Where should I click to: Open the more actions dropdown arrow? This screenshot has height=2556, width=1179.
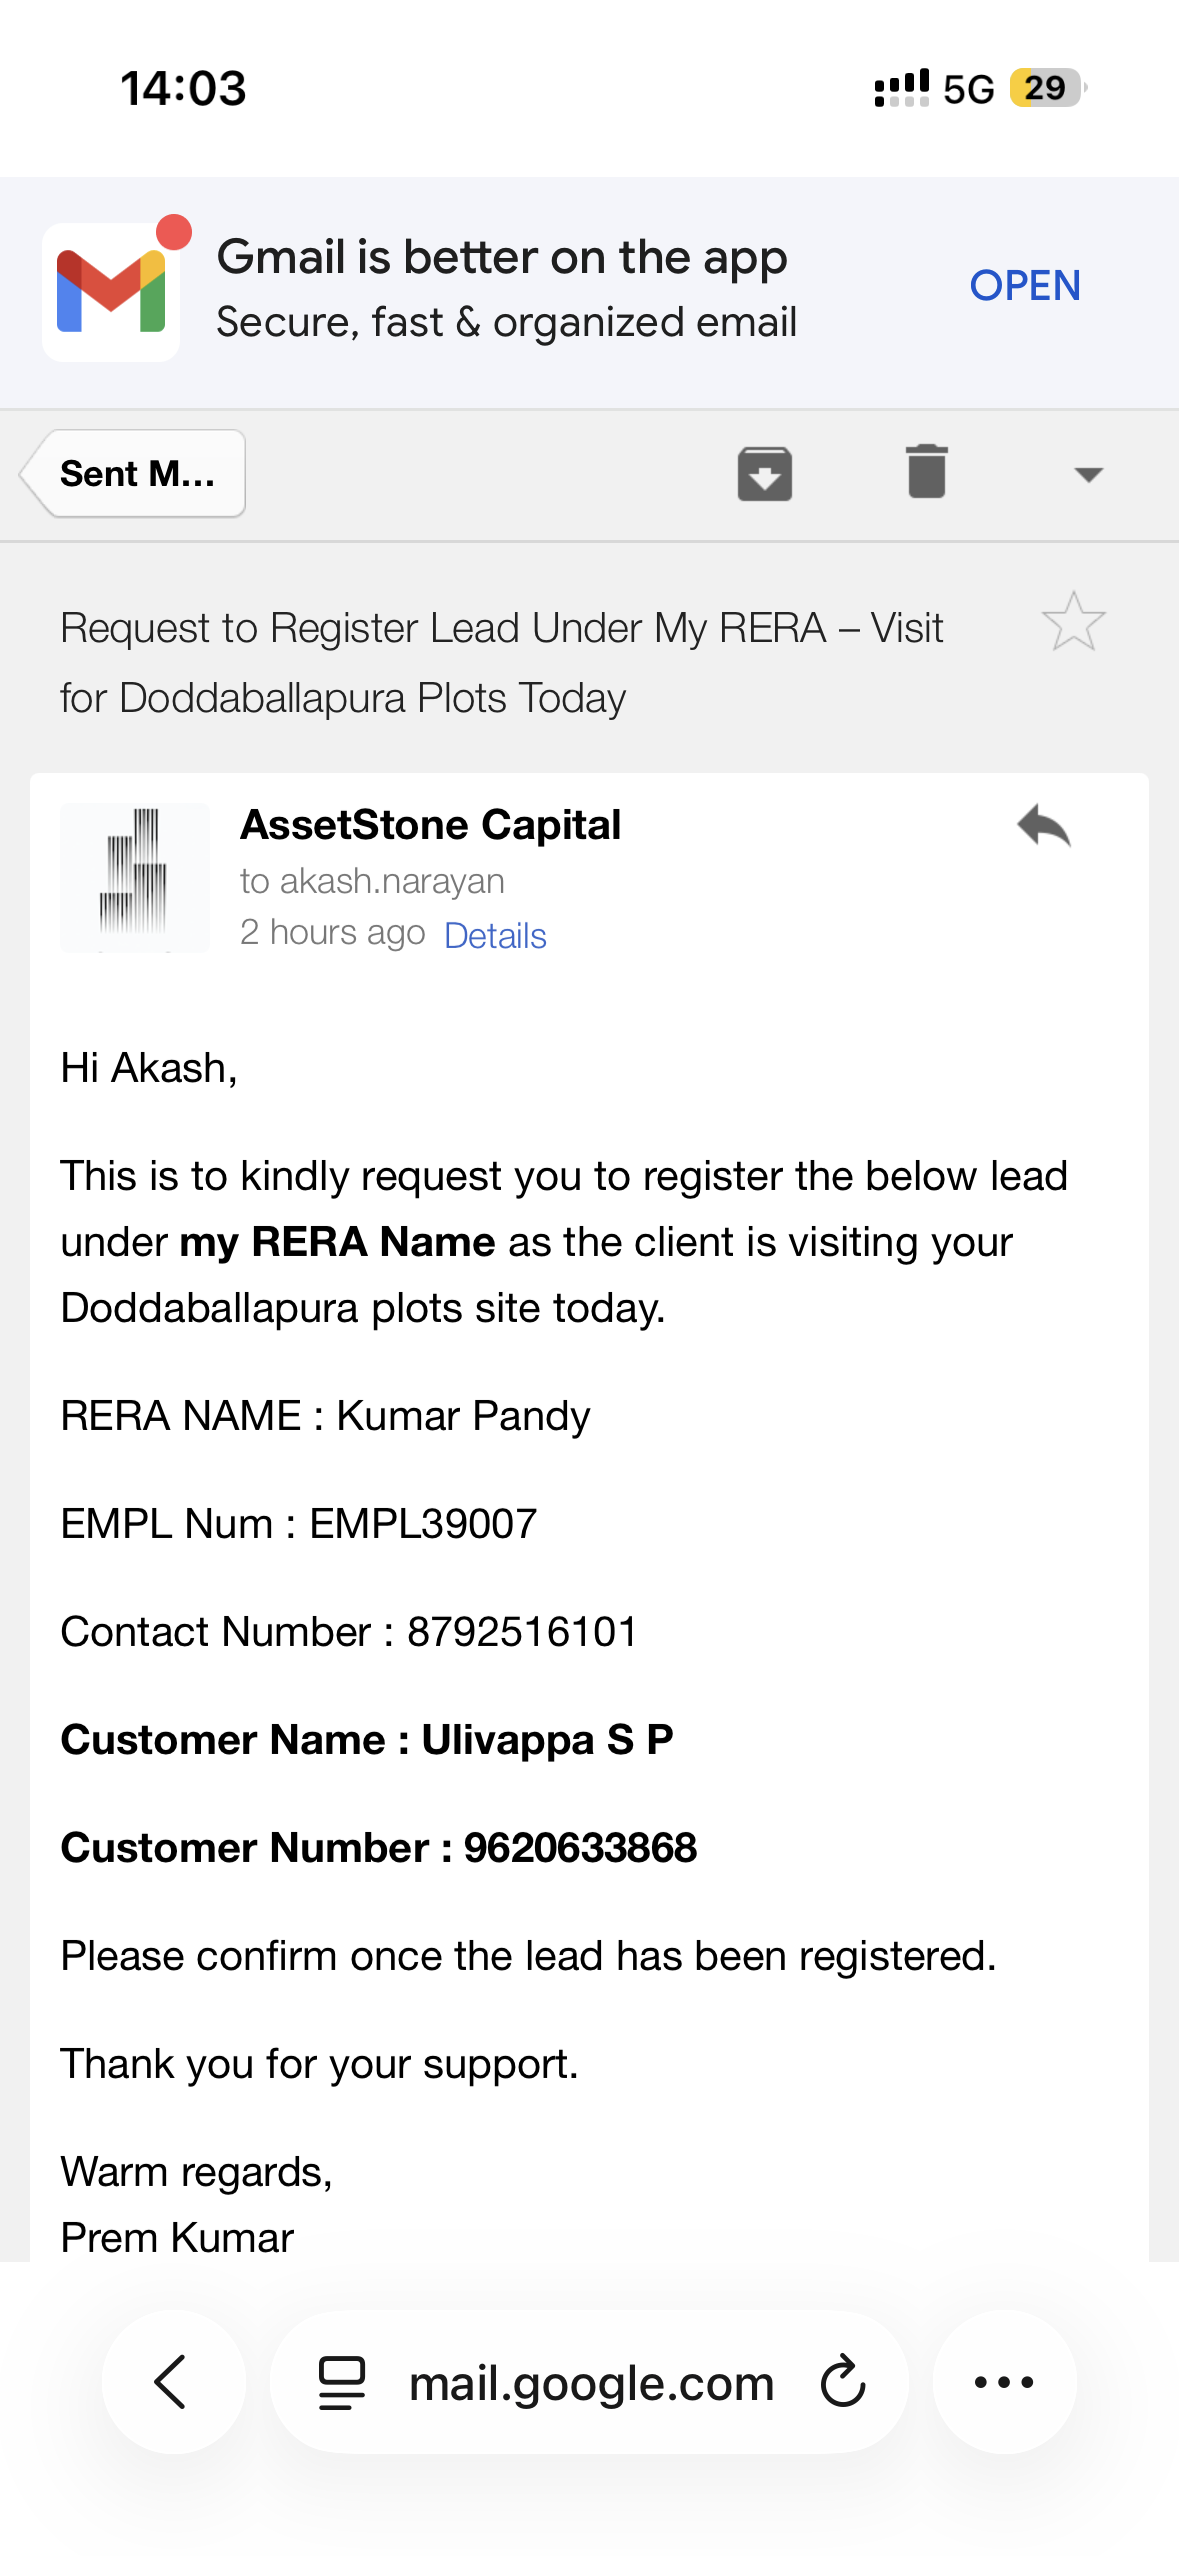pyautogui.click(x=1088, y=474)
